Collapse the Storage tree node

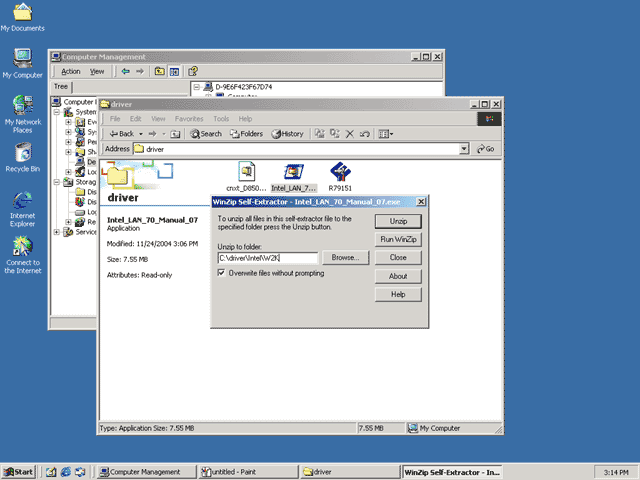[57, 182]
